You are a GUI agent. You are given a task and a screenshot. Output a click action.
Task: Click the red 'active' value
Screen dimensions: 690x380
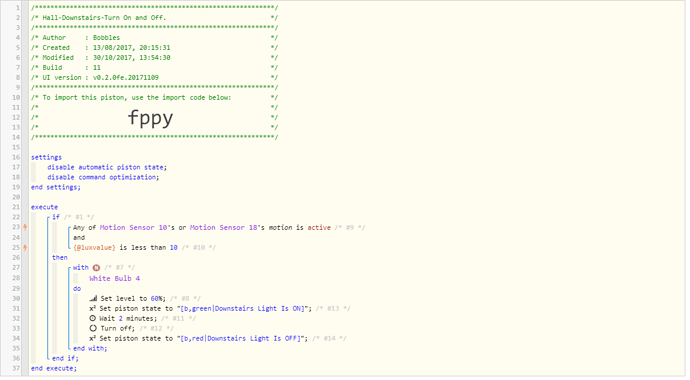point(319,227)
